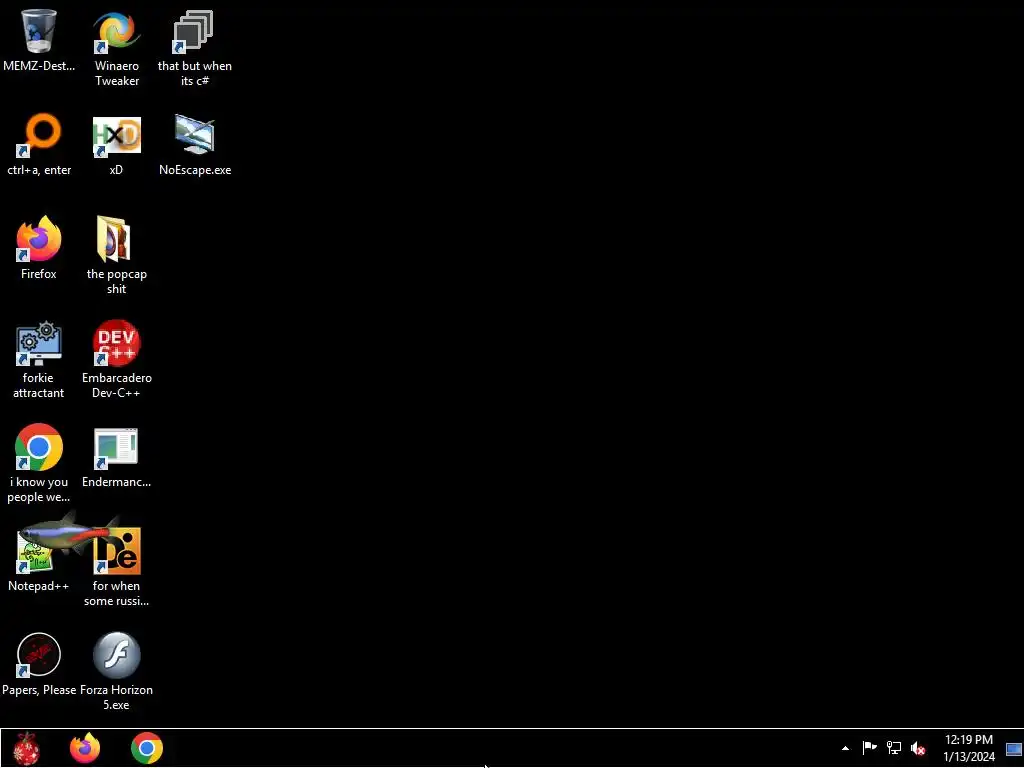Expand the hidden tray icons arrow
Screen dimensions: 1024x768
click(845, 748)
